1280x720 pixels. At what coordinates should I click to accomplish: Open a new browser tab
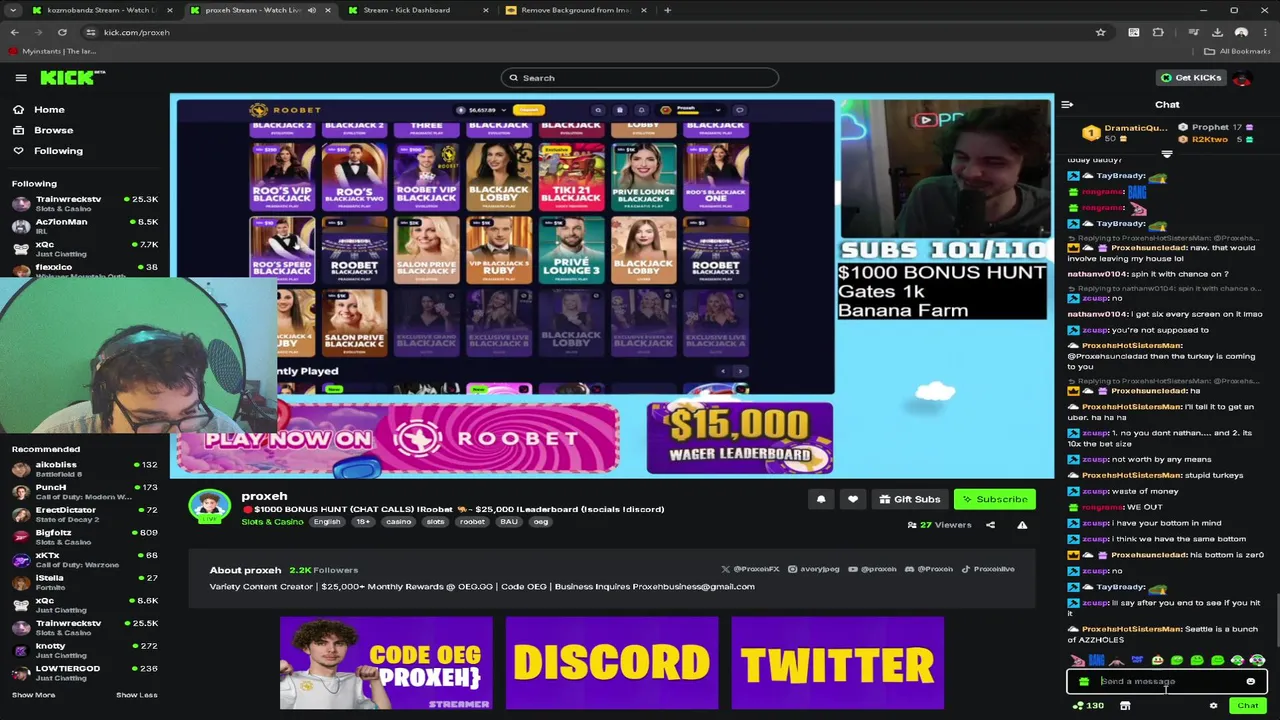(x=667, y=10)
